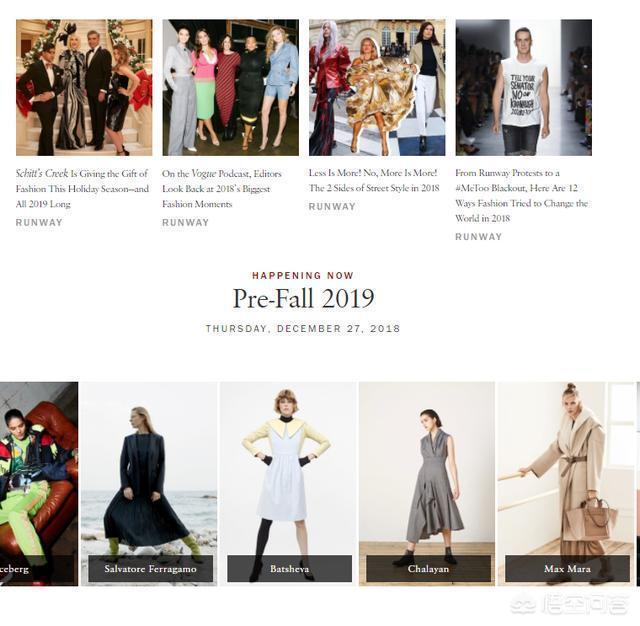
Task: Click the Batsheva model in white dress photo
Action: (288, 469)
